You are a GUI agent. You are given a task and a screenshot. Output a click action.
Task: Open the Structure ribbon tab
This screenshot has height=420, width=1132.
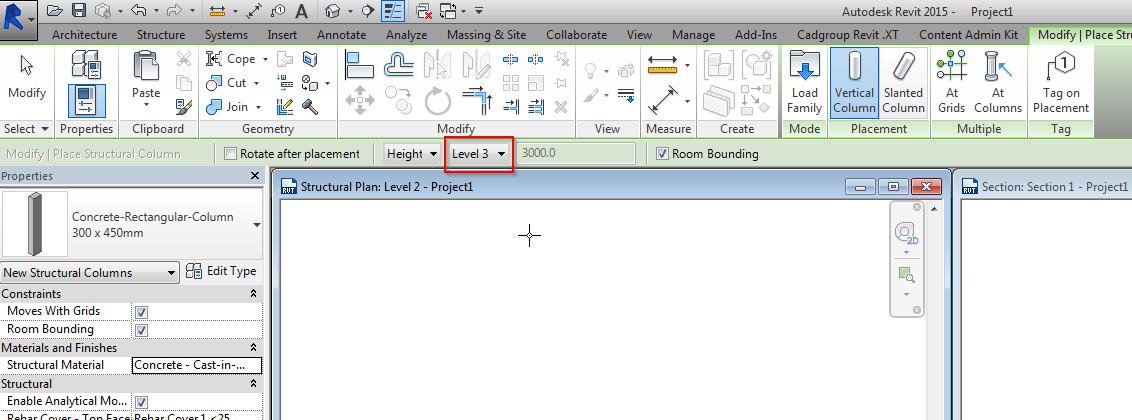pyautogui.click(x=161, y=35)
